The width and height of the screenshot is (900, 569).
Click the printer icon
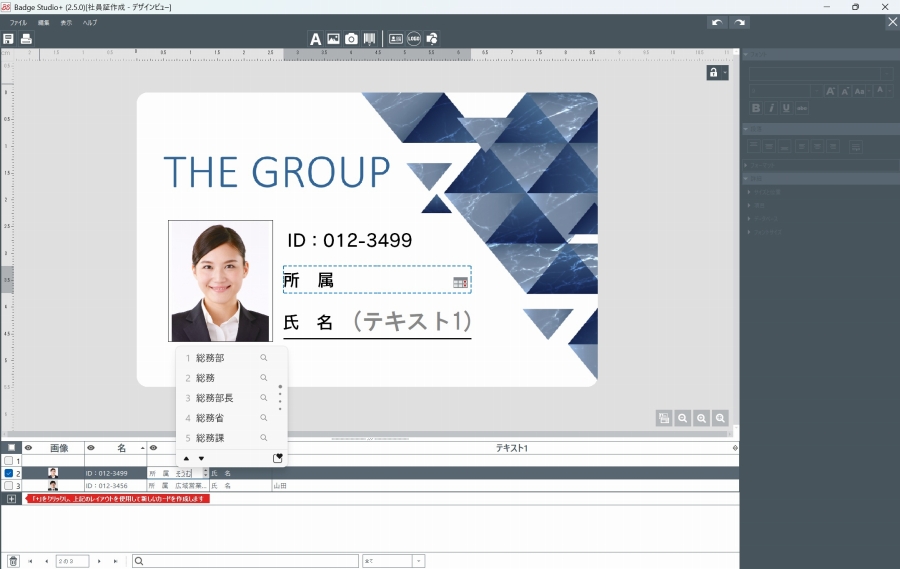coord(26,39)
